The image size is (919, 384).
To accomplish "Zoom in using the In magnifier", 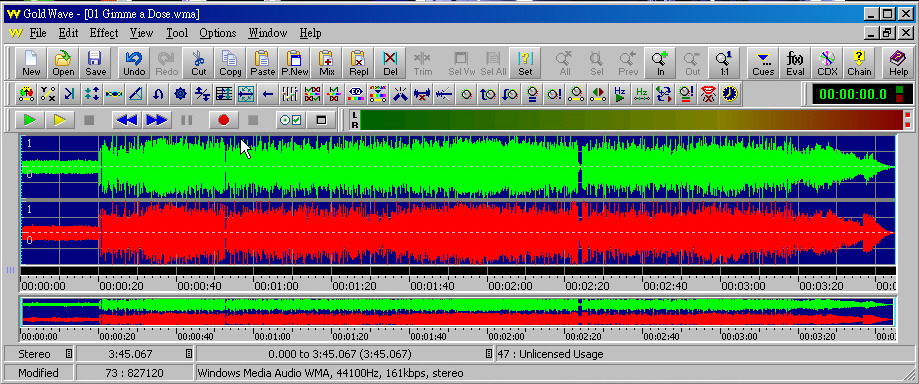I will [x=661, y=63].
